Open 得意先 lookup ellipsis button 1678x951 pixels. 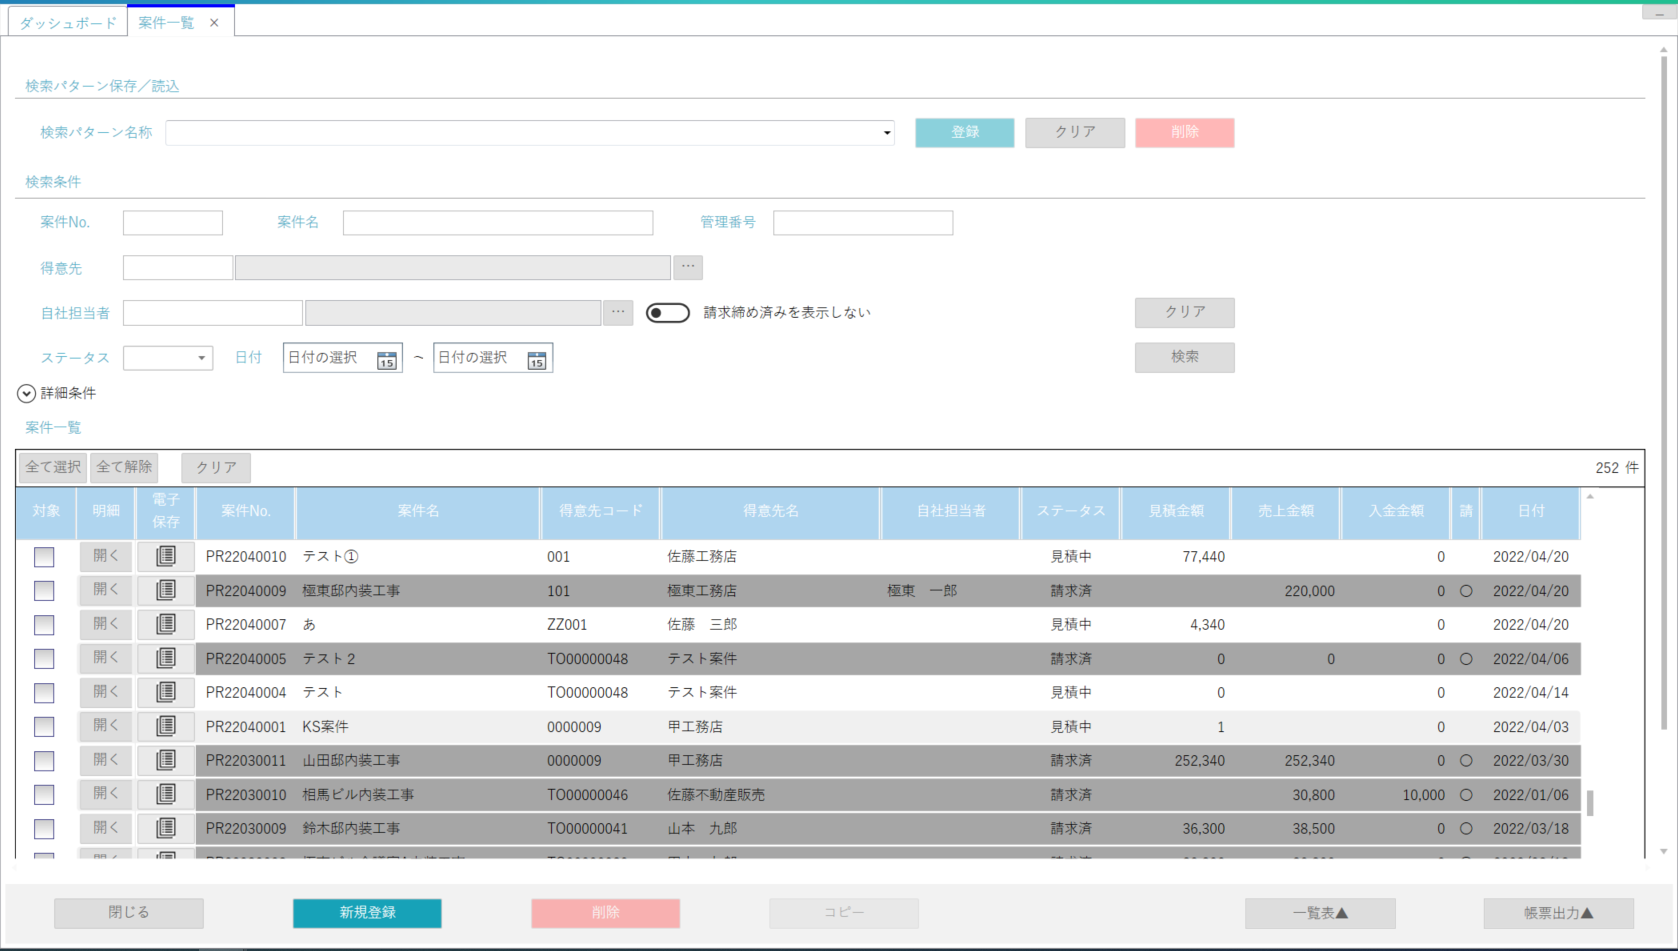pyautogui.click(x=688, y=267)
